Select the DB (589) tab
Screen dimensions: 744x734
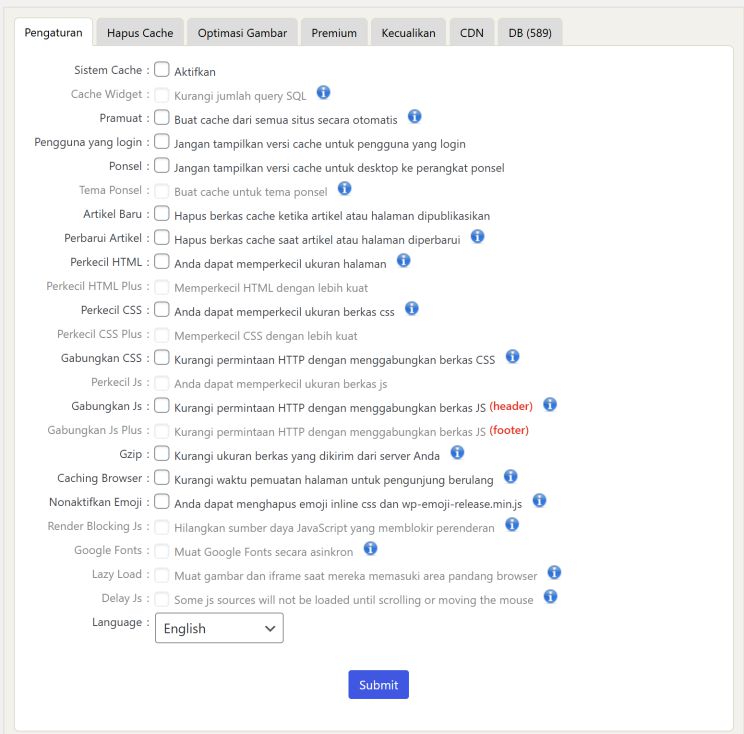(x=529, y=33)
